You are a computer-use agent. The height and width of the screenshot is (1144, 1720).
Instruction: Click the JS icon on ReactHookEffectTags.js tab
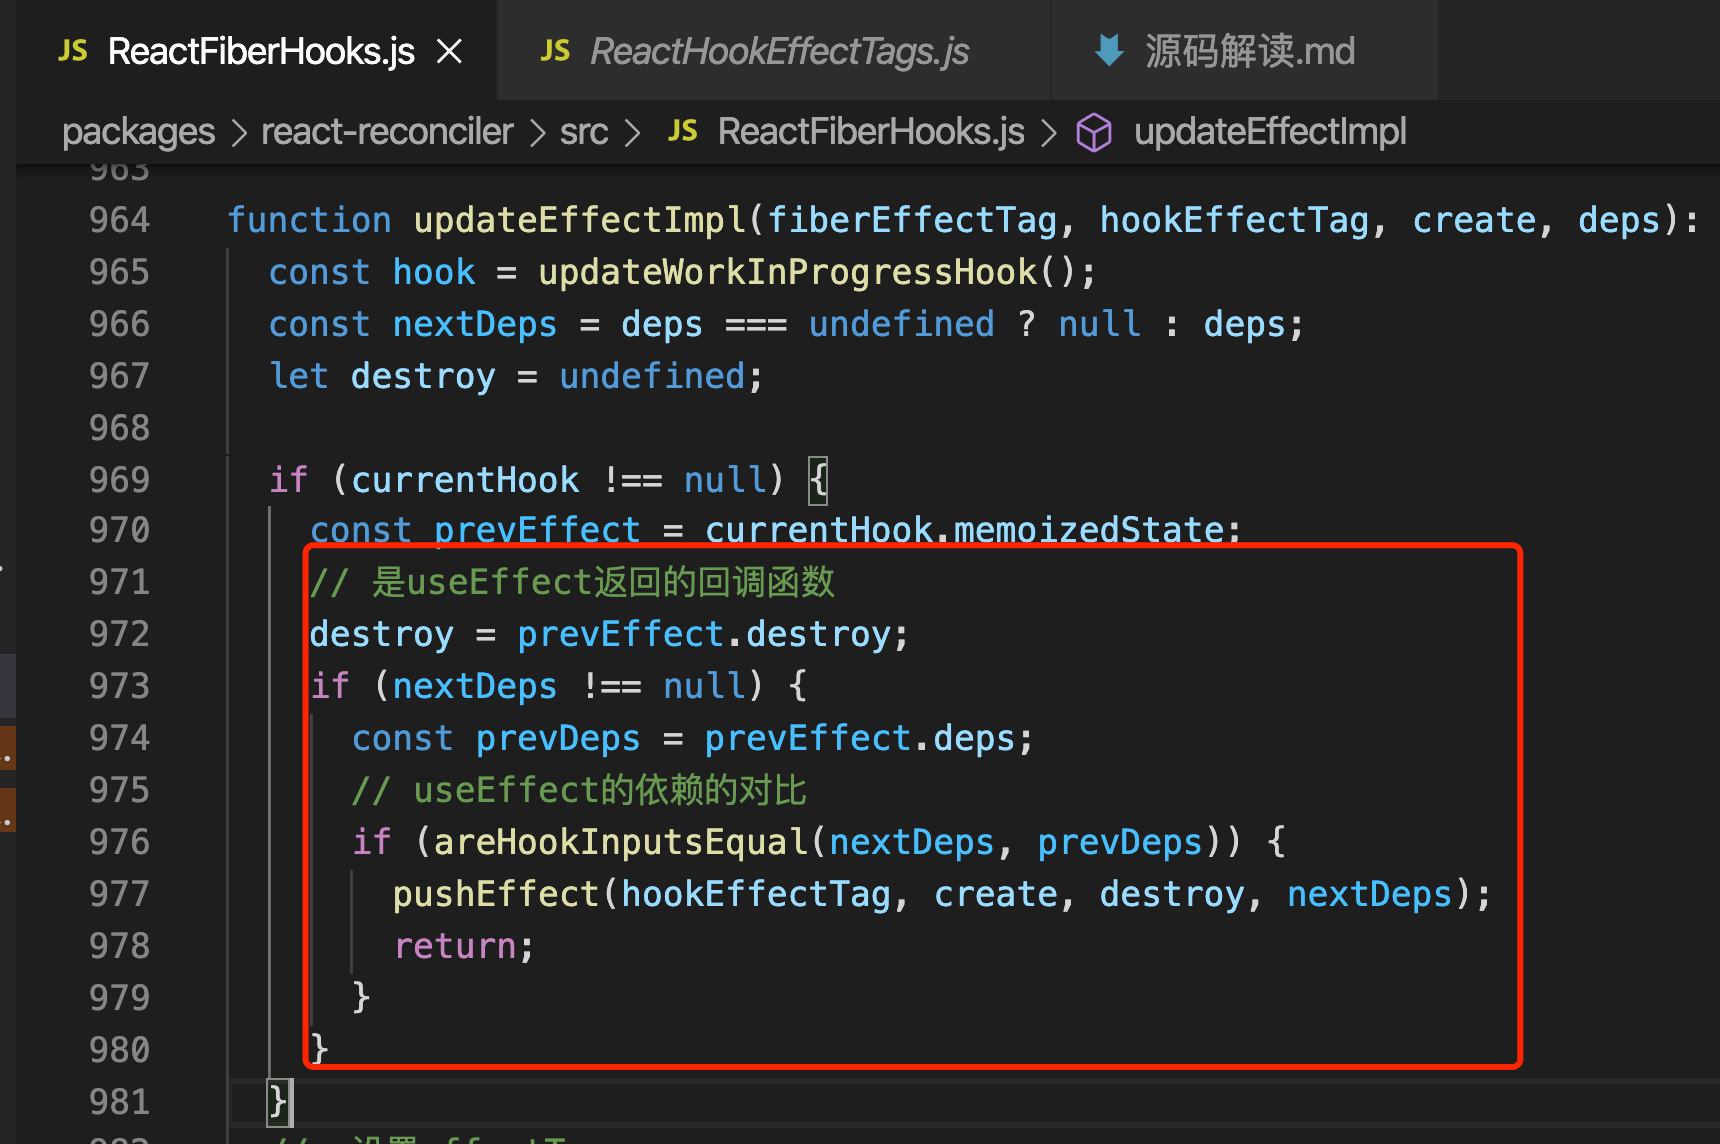[x=555, y=51]
